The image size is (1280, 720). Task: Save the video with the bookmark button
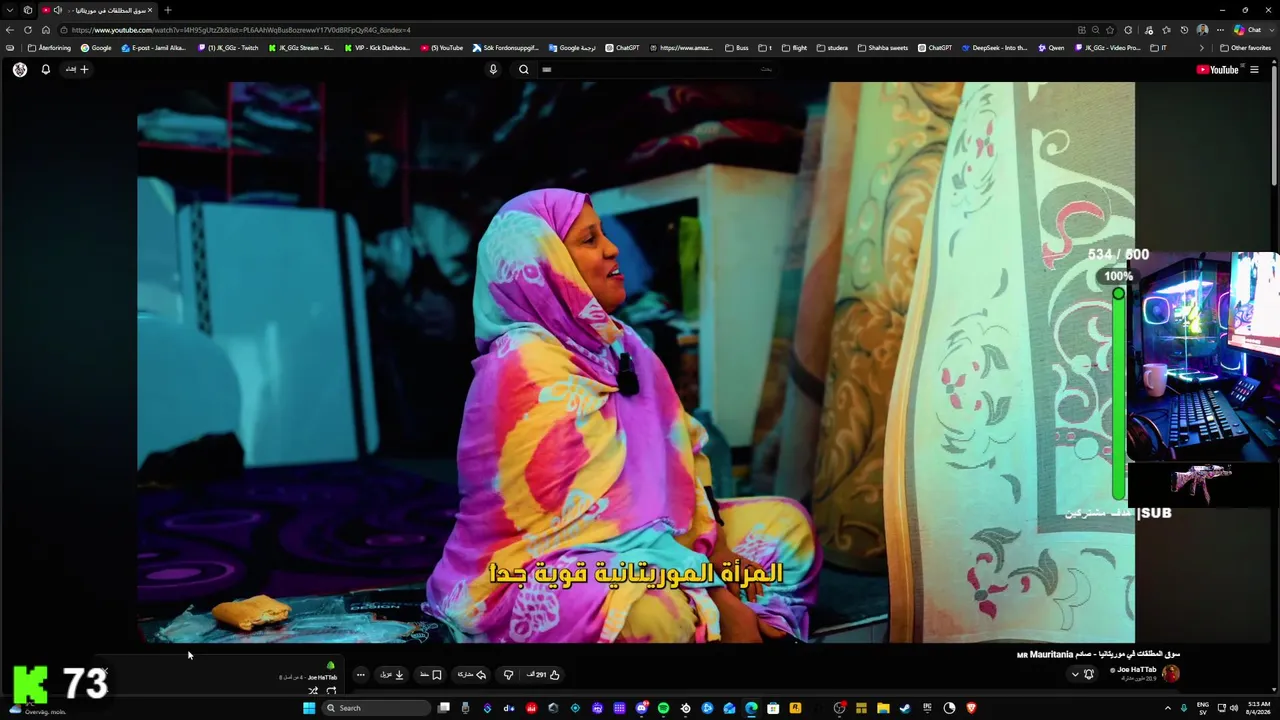431,675
